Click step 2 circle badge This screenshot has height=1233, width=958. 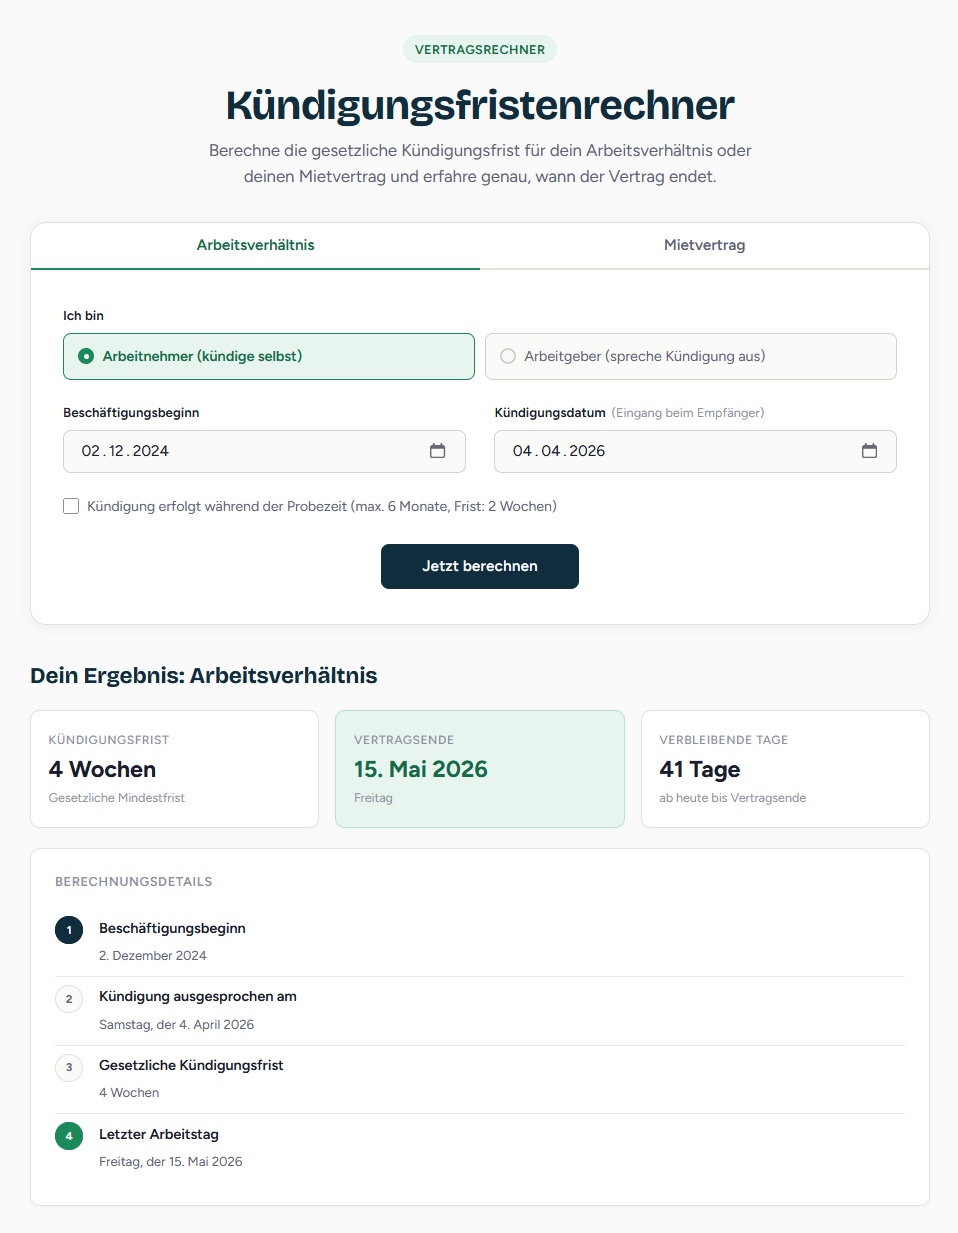pos(69,998)
